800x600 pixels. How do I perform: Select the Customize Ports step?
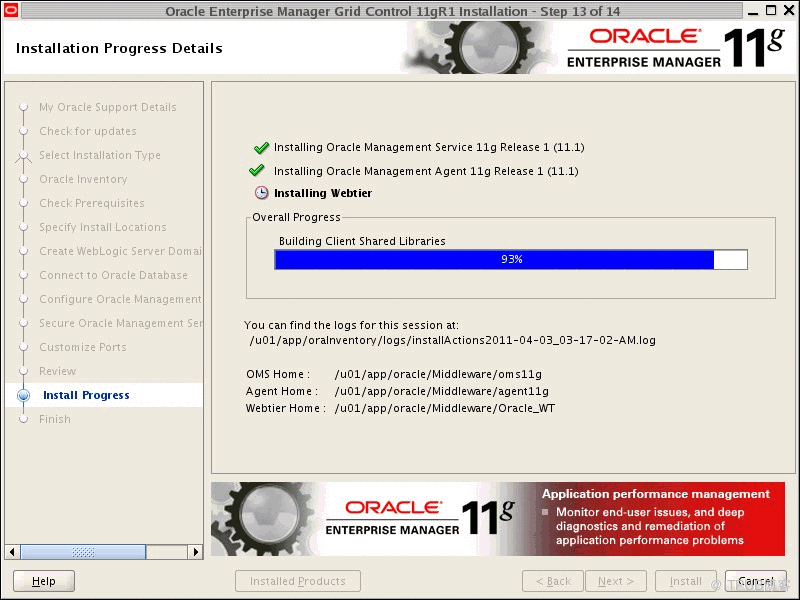coord(83,347)
